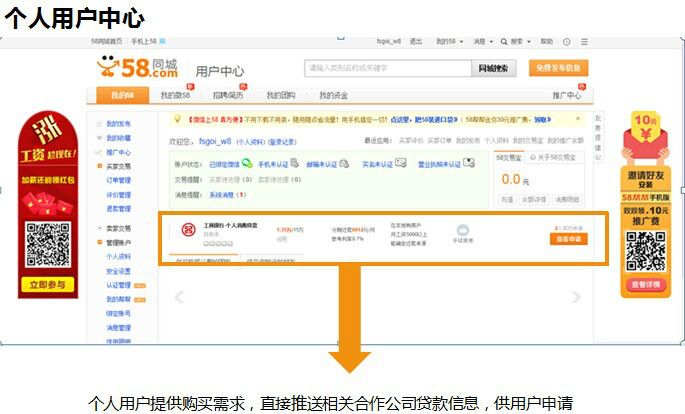Click the 同城搜索 button
The width and height of the screenshot is (685, 414).
(x=494, y=68)
